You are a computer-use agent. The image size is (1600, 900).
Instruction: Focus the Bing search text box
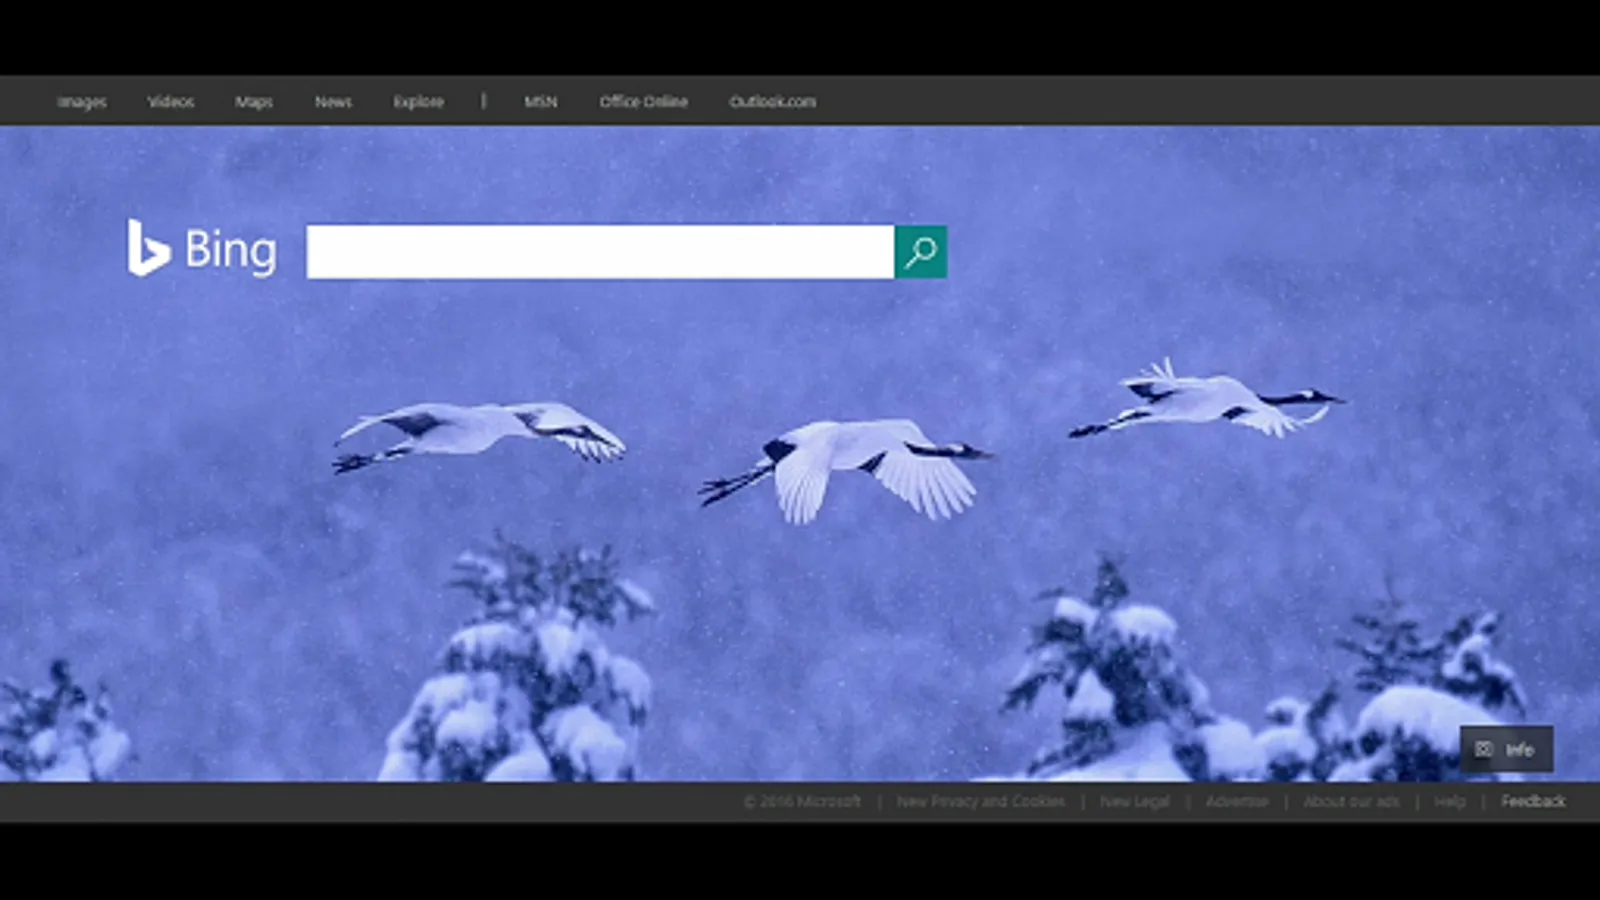600,251
